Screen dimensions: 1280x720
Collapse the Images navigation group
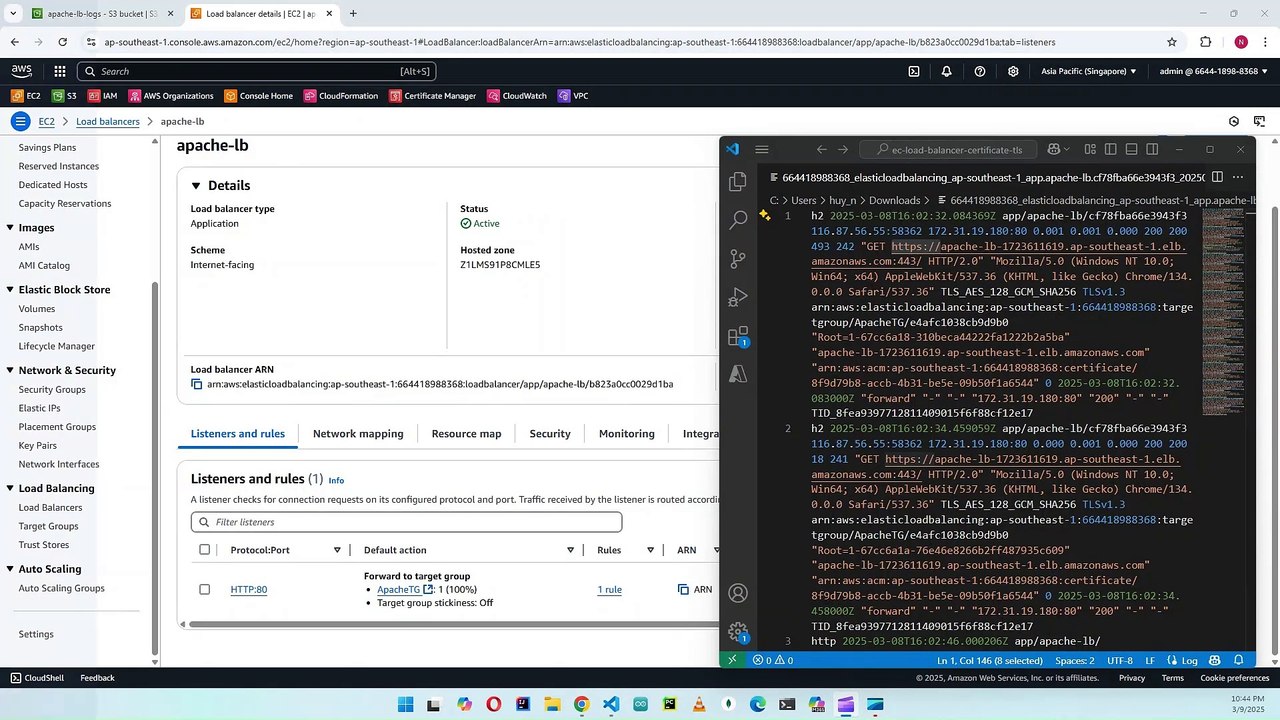(10, 228)
